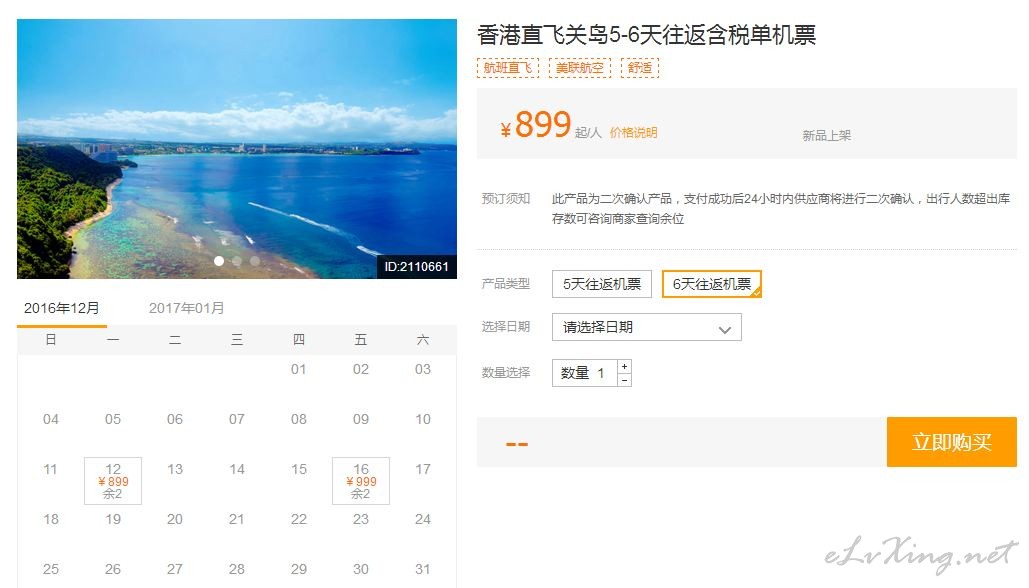Click the 数量 quantity input field
1029x588 pixels.
(x=585, y=373)
